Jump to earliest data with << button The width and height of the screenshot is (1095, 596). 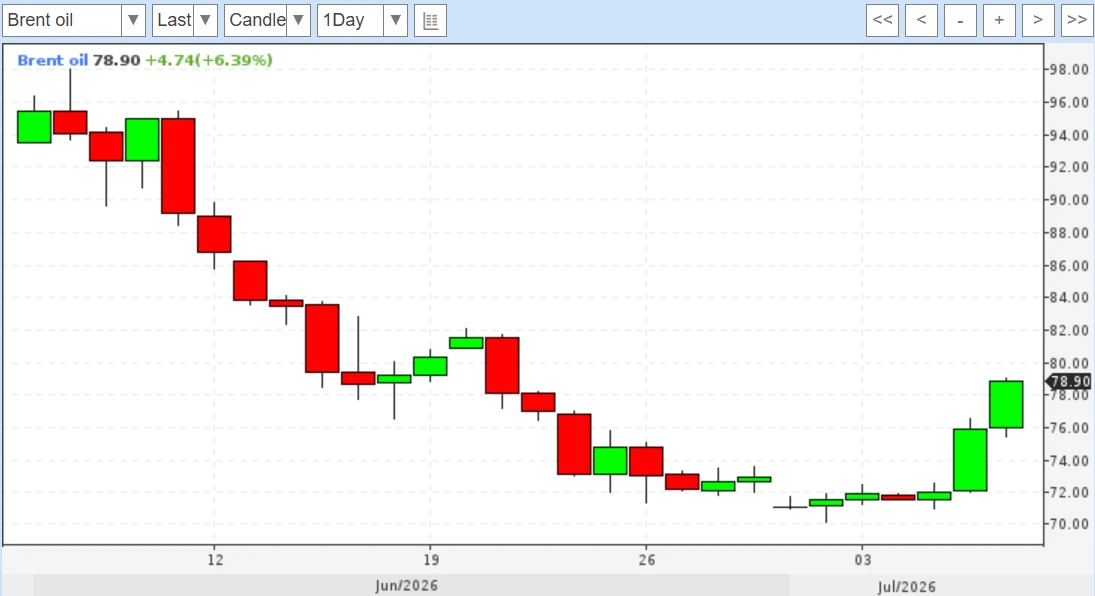[882, 20]
